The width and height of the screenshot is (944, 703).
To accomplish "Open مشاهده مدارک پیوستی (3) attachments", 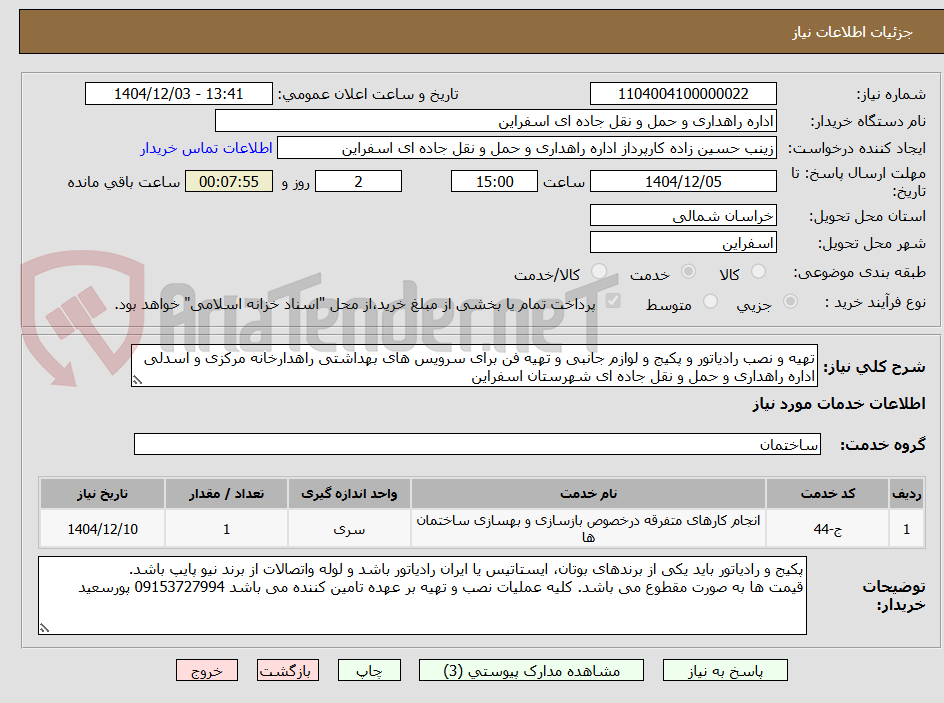I will point(531,670).
